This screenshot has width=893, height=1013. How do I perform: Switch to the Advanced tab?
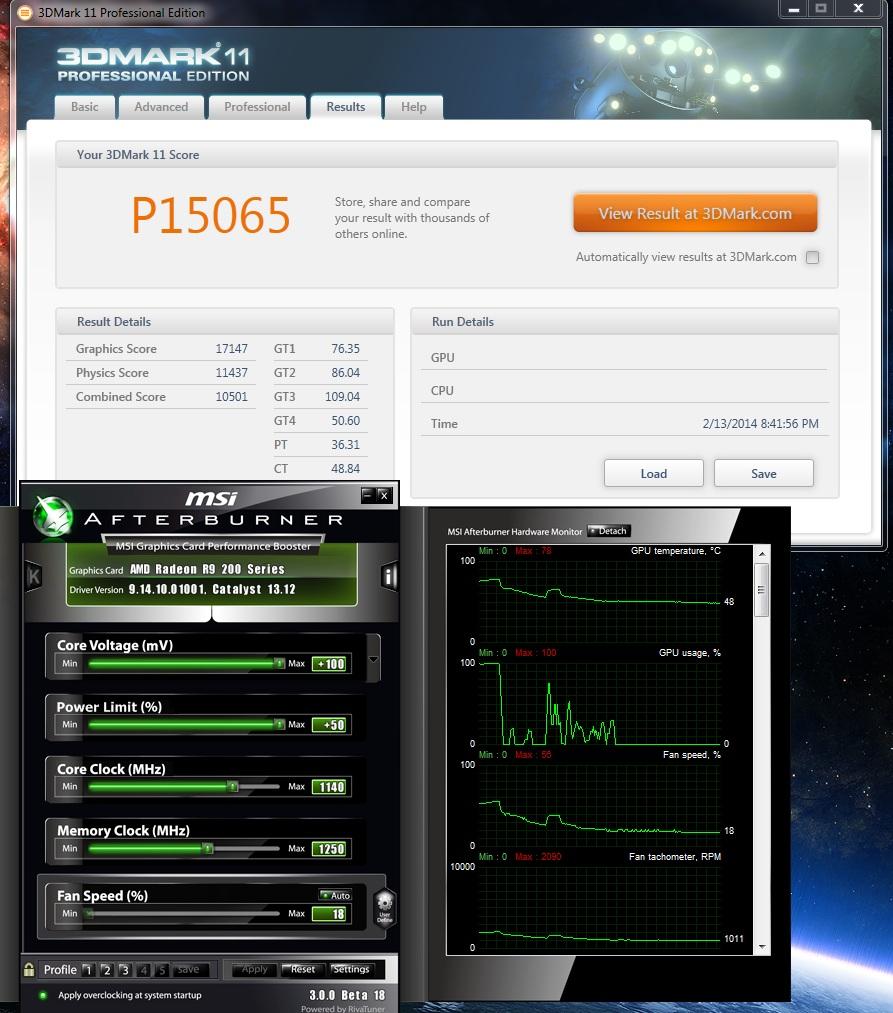point(161,107)
